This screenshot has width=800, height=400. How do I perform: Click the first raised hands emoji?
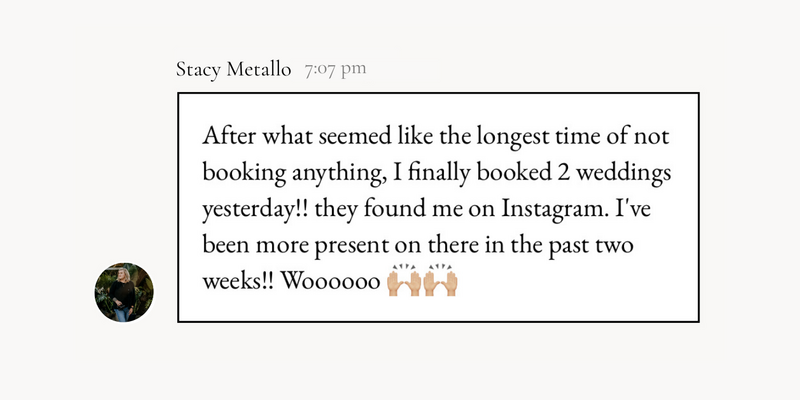(404, 280)
